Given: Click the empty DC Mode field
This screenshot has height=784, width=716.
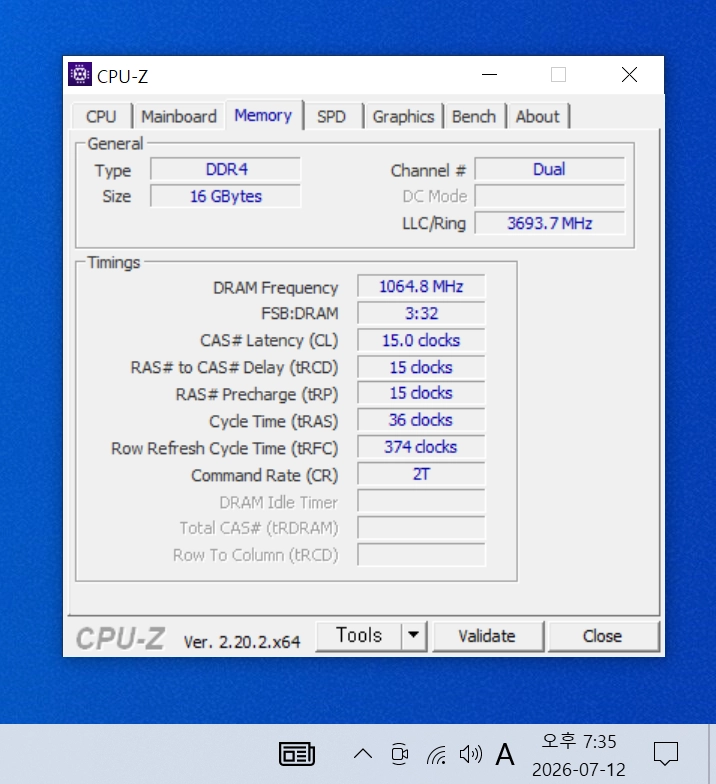Looking at the screenshot, I should tap(550, 196).
